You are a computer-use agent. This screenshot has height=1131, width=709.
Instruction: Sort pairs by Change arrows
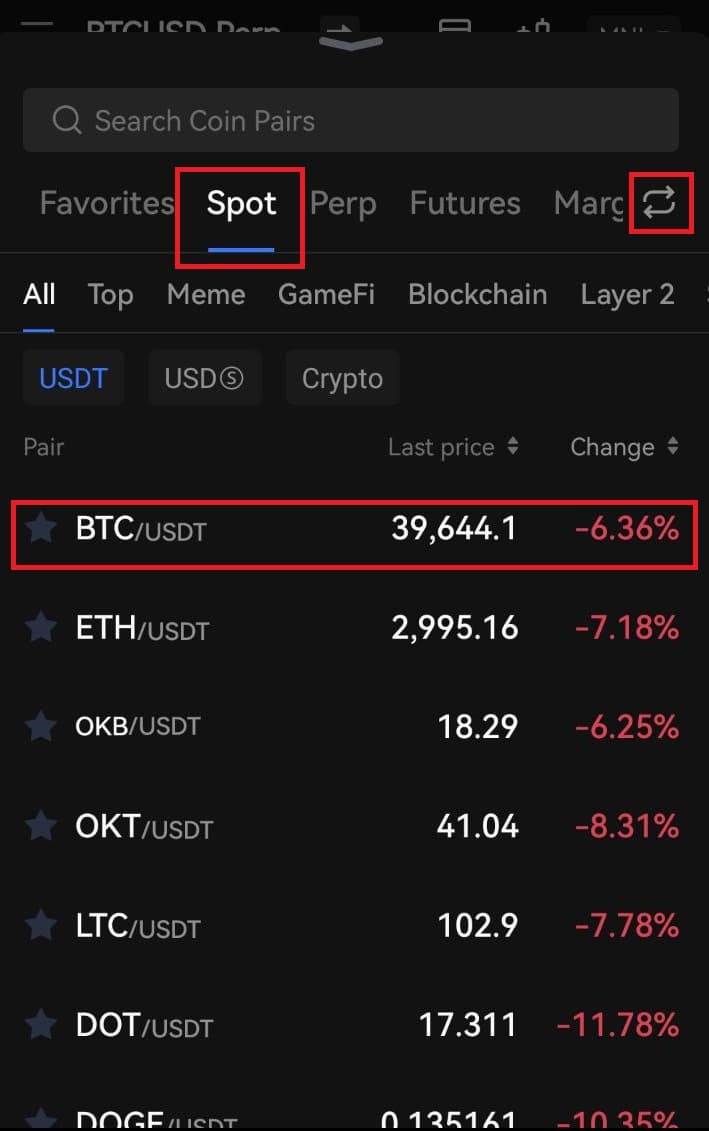673,446
